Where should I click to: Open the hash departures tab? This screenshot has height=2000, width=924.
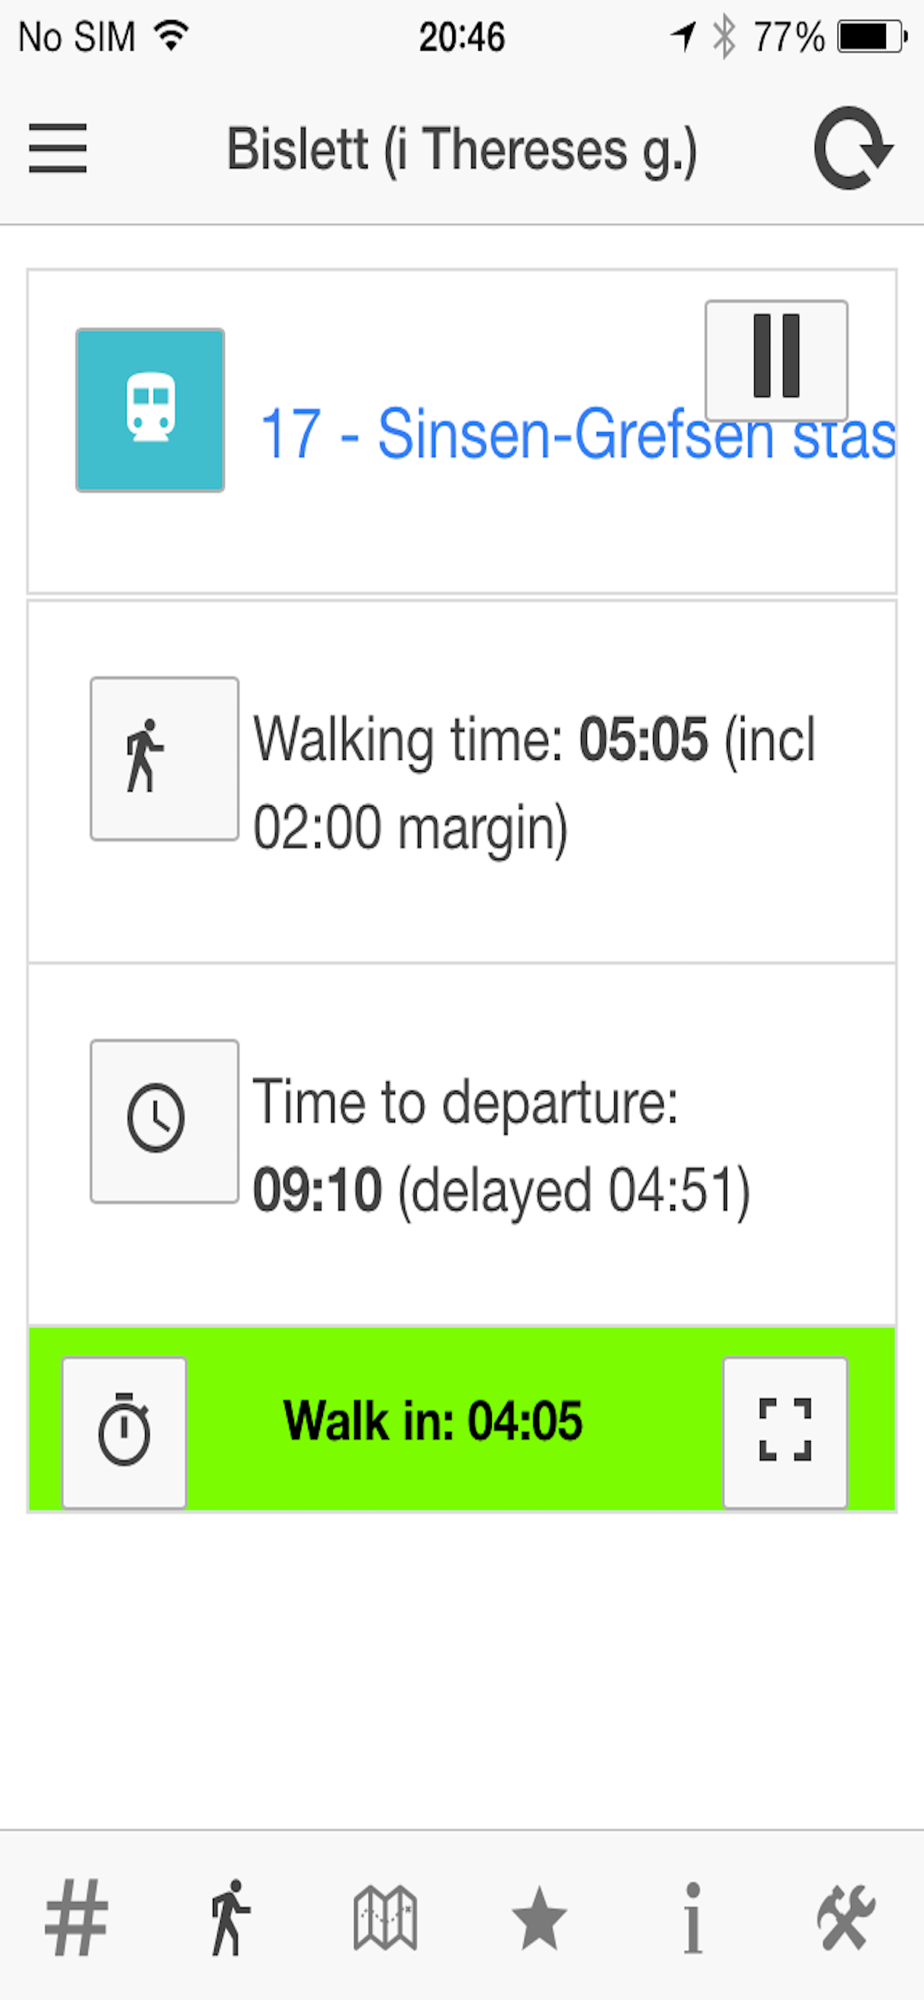(76, 1916)
